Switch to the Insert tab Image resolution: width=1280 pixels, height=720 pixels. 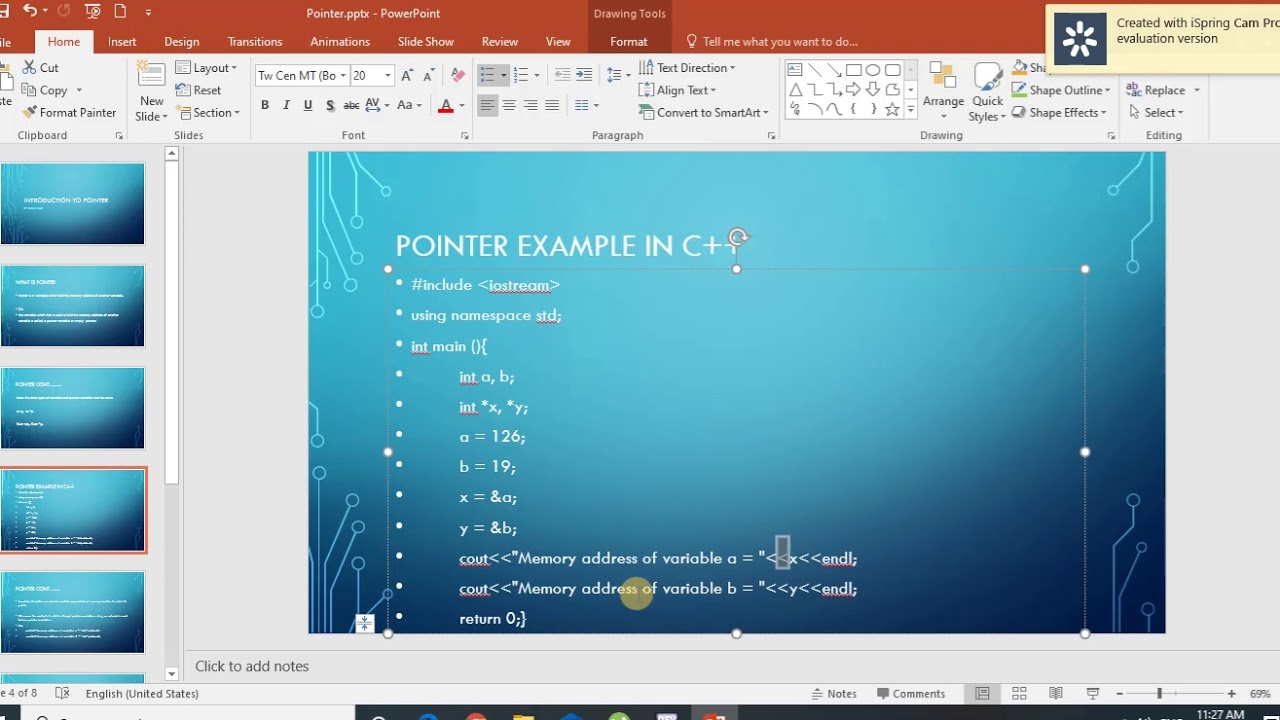click(x=122, y=42)
